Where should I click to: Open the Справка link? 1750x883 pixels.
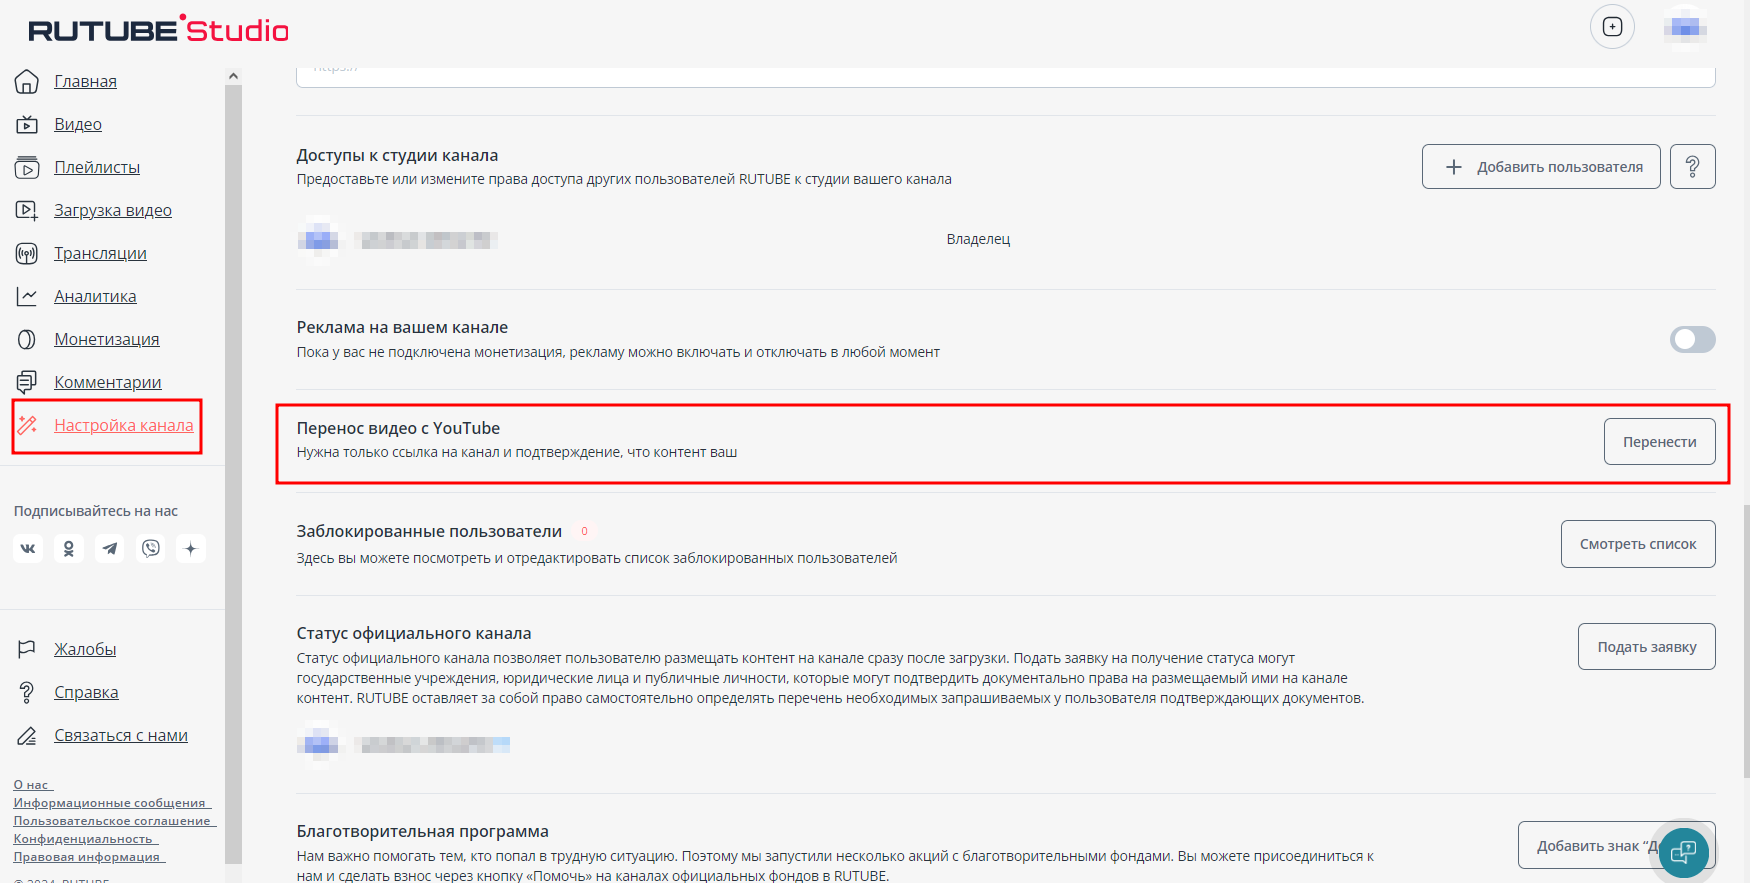(86, 692)
